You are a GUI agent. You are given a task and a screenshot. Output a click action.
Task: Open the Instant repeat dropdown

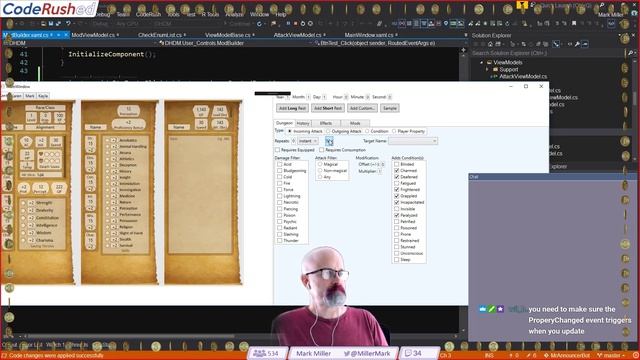(x=308, y=141)
